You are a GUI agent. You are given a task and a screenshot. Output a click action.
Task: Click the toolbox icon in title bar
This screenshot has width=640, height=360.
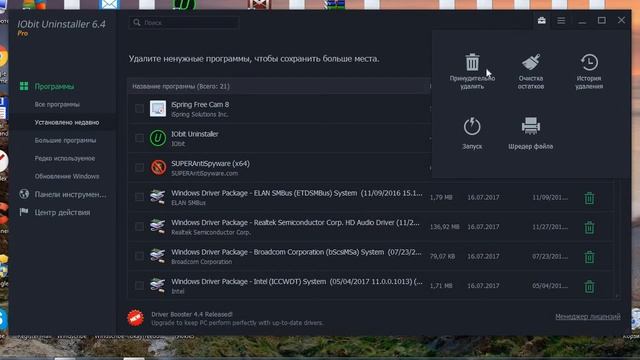[x=542, y=20]
